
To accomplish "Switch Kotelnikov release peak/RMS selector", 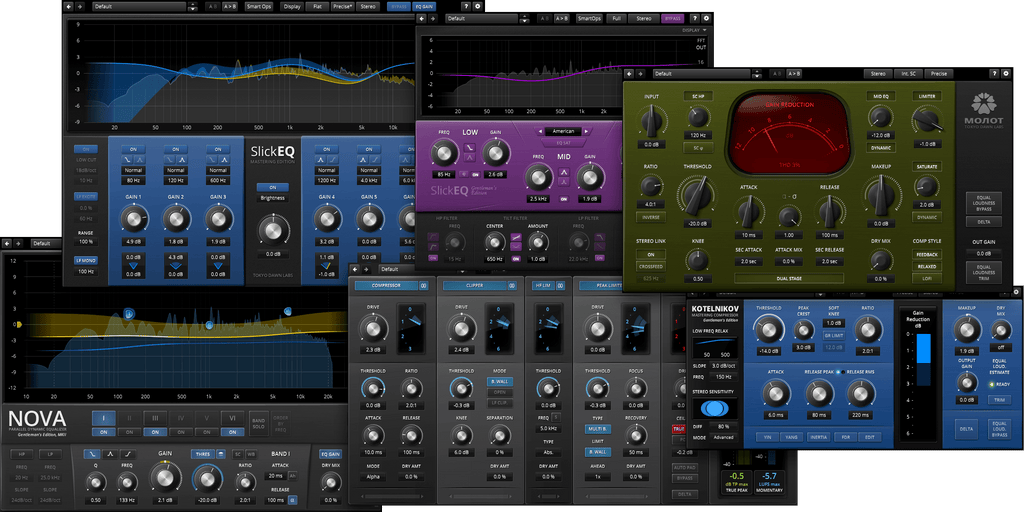I will pos(840,371).
